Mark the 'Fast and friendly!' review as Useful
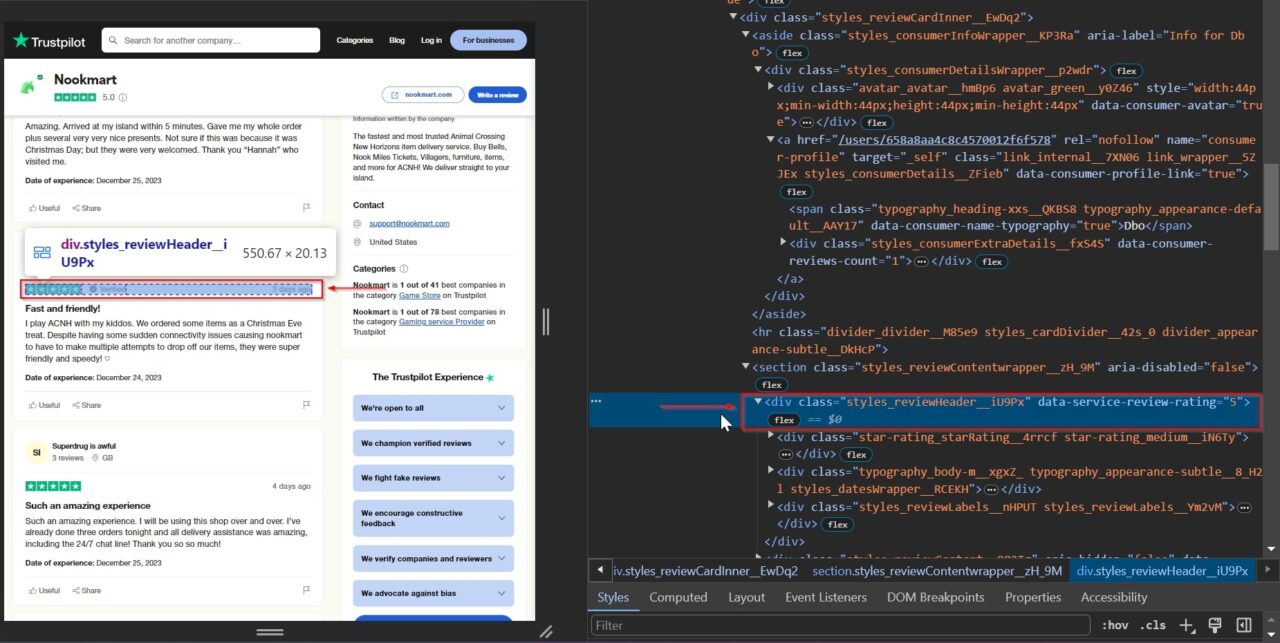Screen dimensions: 1280x643 pyautogui.click(x=45, y=405)
